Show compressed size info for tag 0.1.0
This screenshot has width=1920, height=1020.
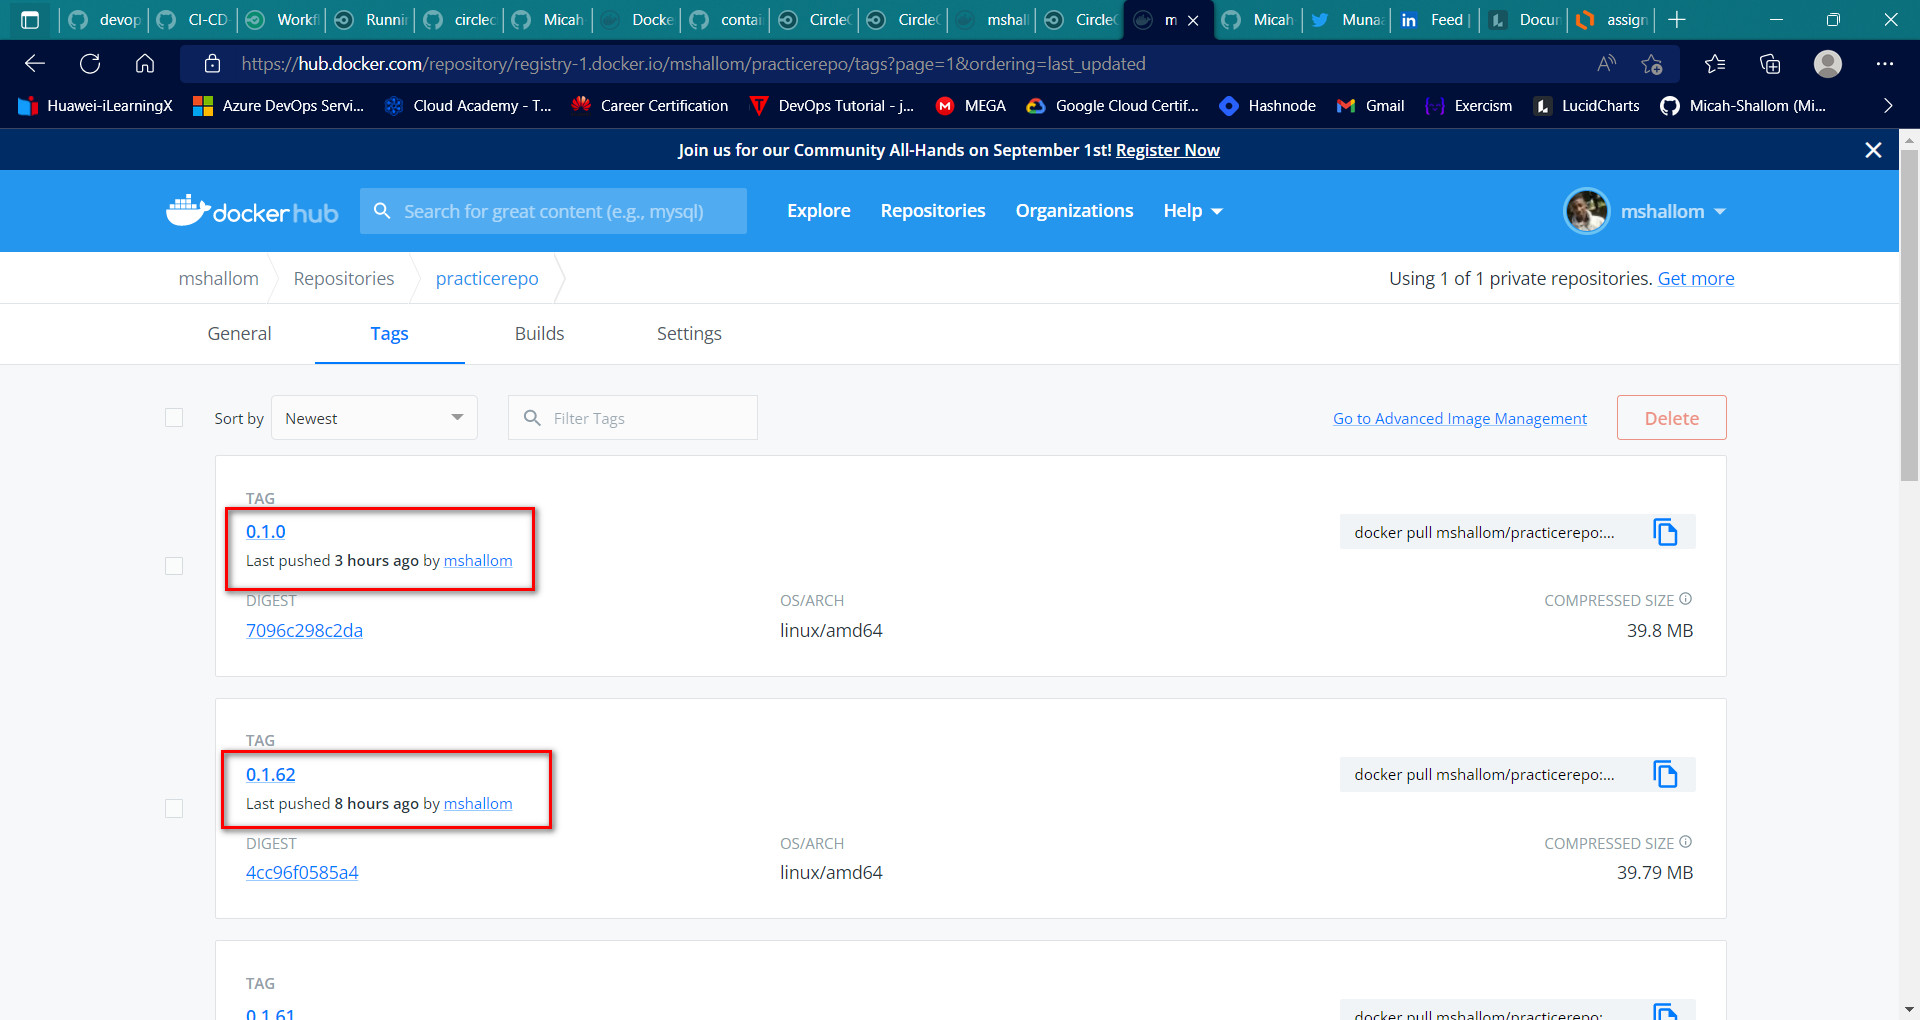[x=1686, y=599]
